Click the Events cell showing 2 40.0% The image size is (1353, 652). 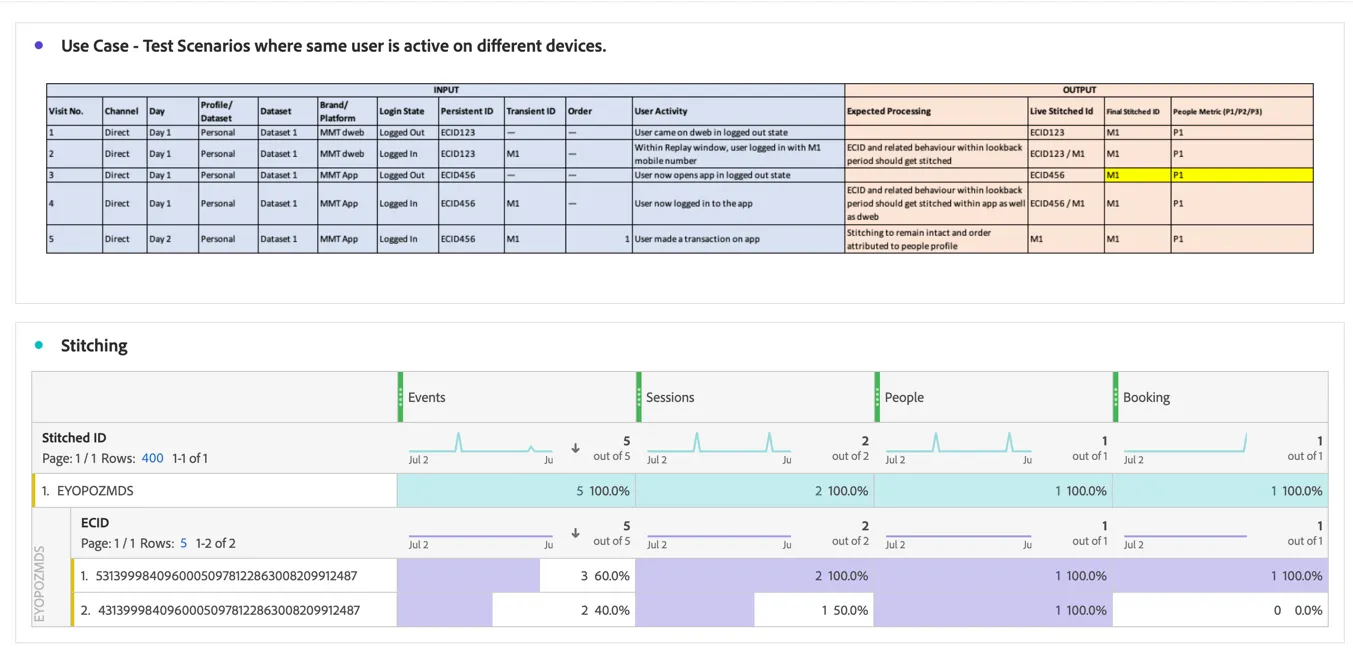coord(516,610)
